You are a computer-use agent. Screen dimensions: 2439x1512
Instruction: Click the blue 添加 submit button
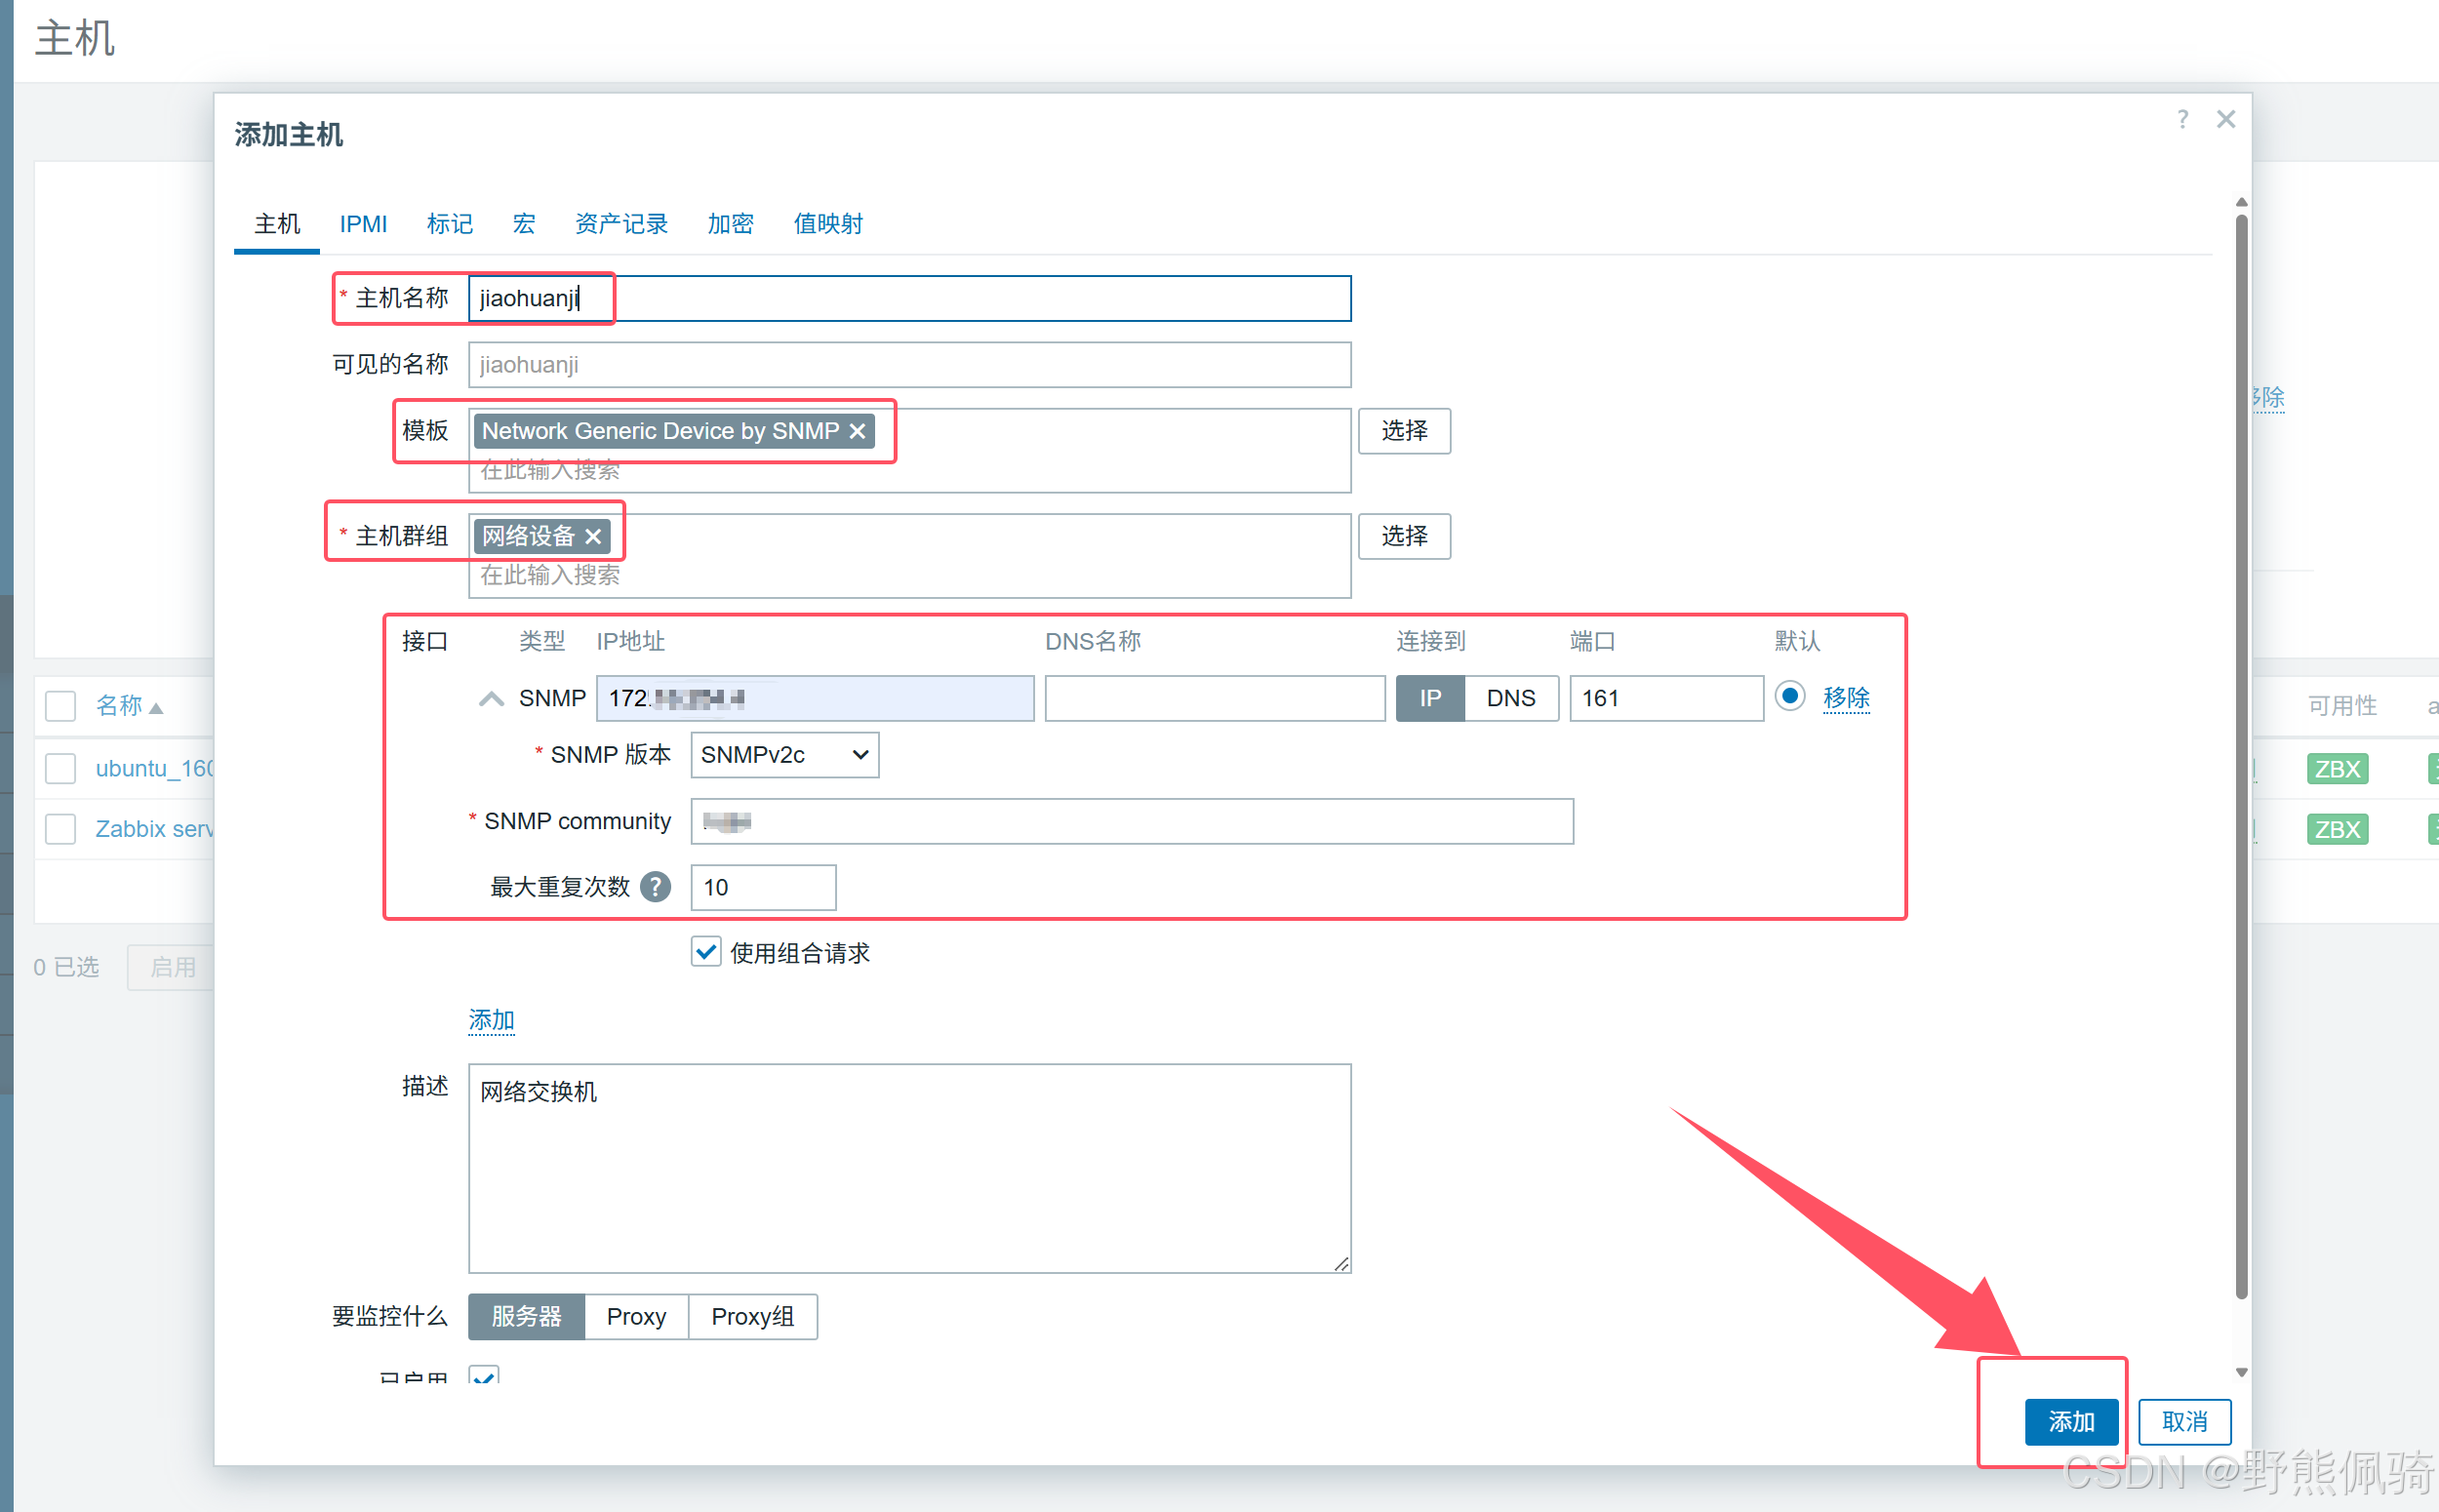coord(2070,1421)
